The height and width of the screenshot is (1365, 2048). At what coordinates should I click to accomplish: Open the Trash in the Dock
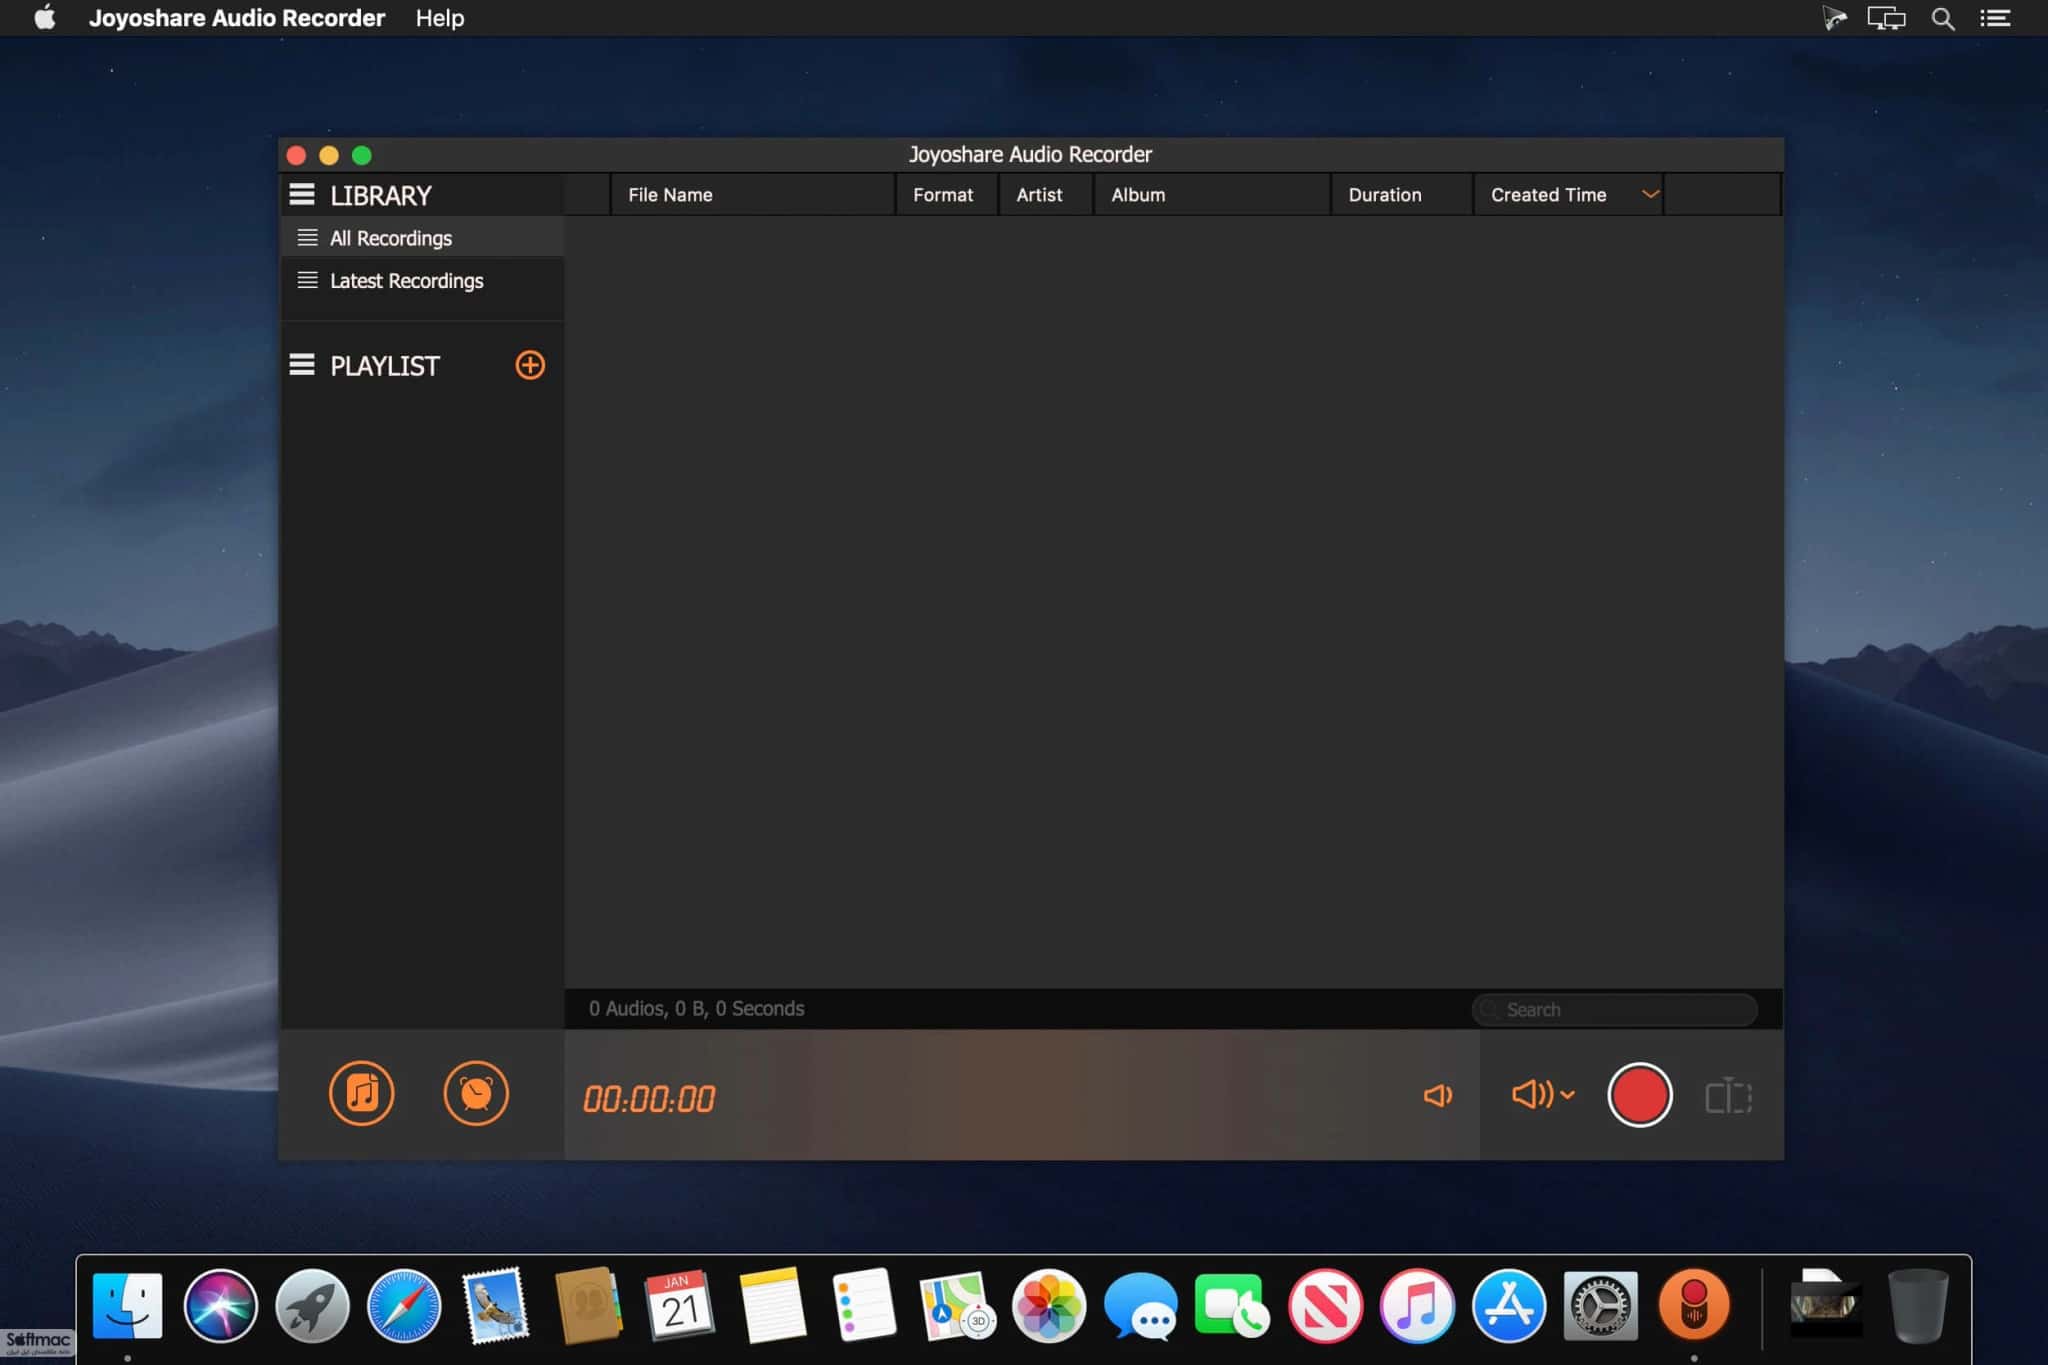click(x=1918, y=1305)
